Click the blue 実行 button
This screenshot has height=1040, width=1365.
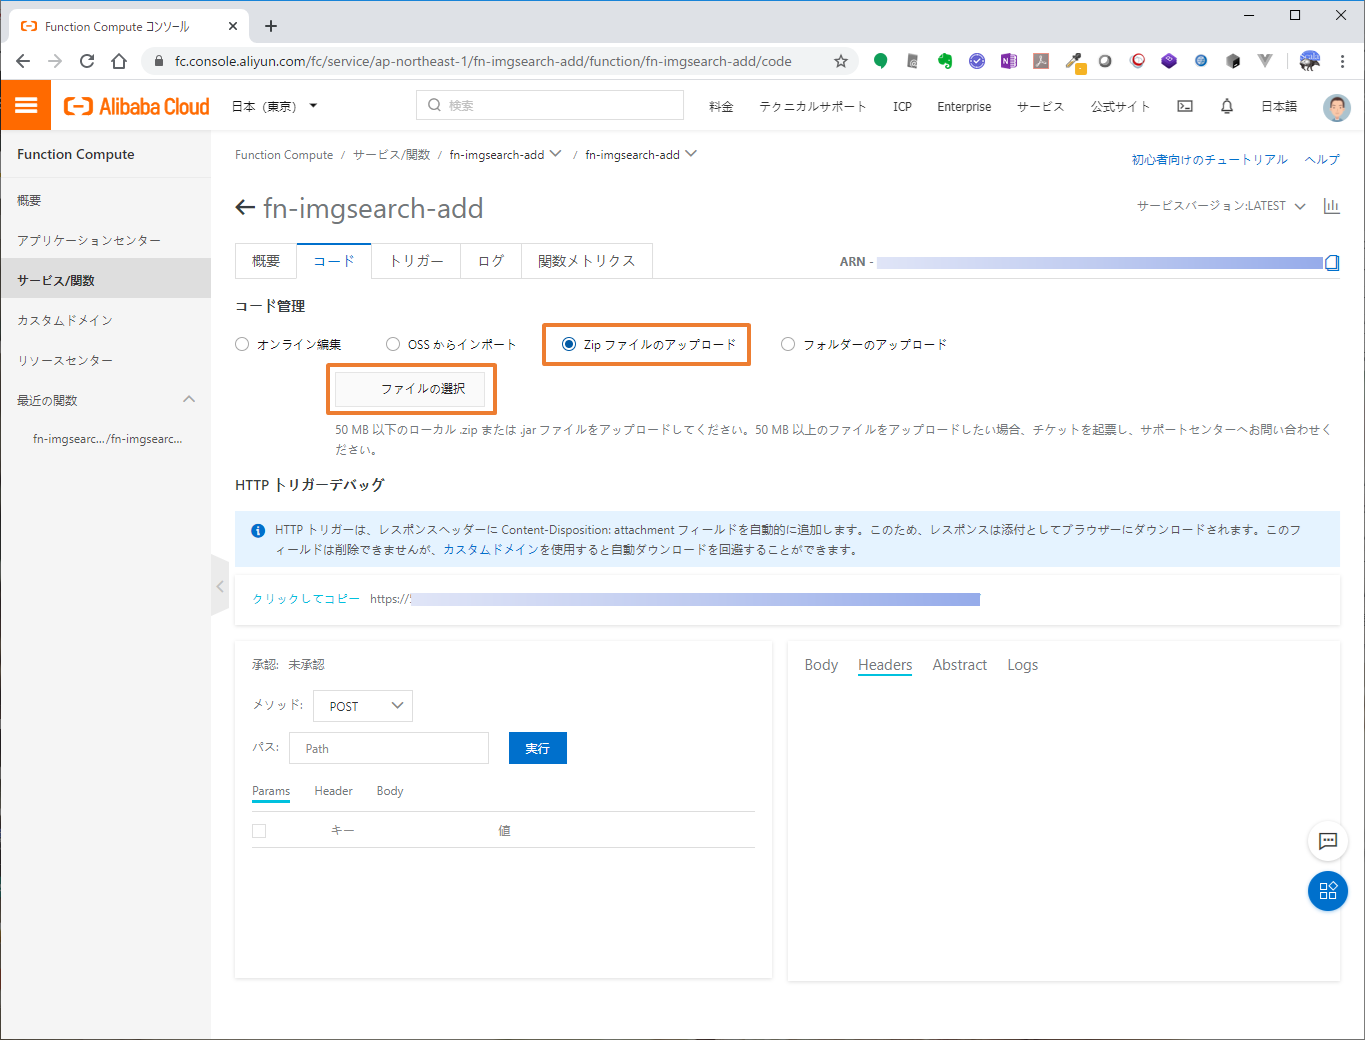(x=538, y=748)
